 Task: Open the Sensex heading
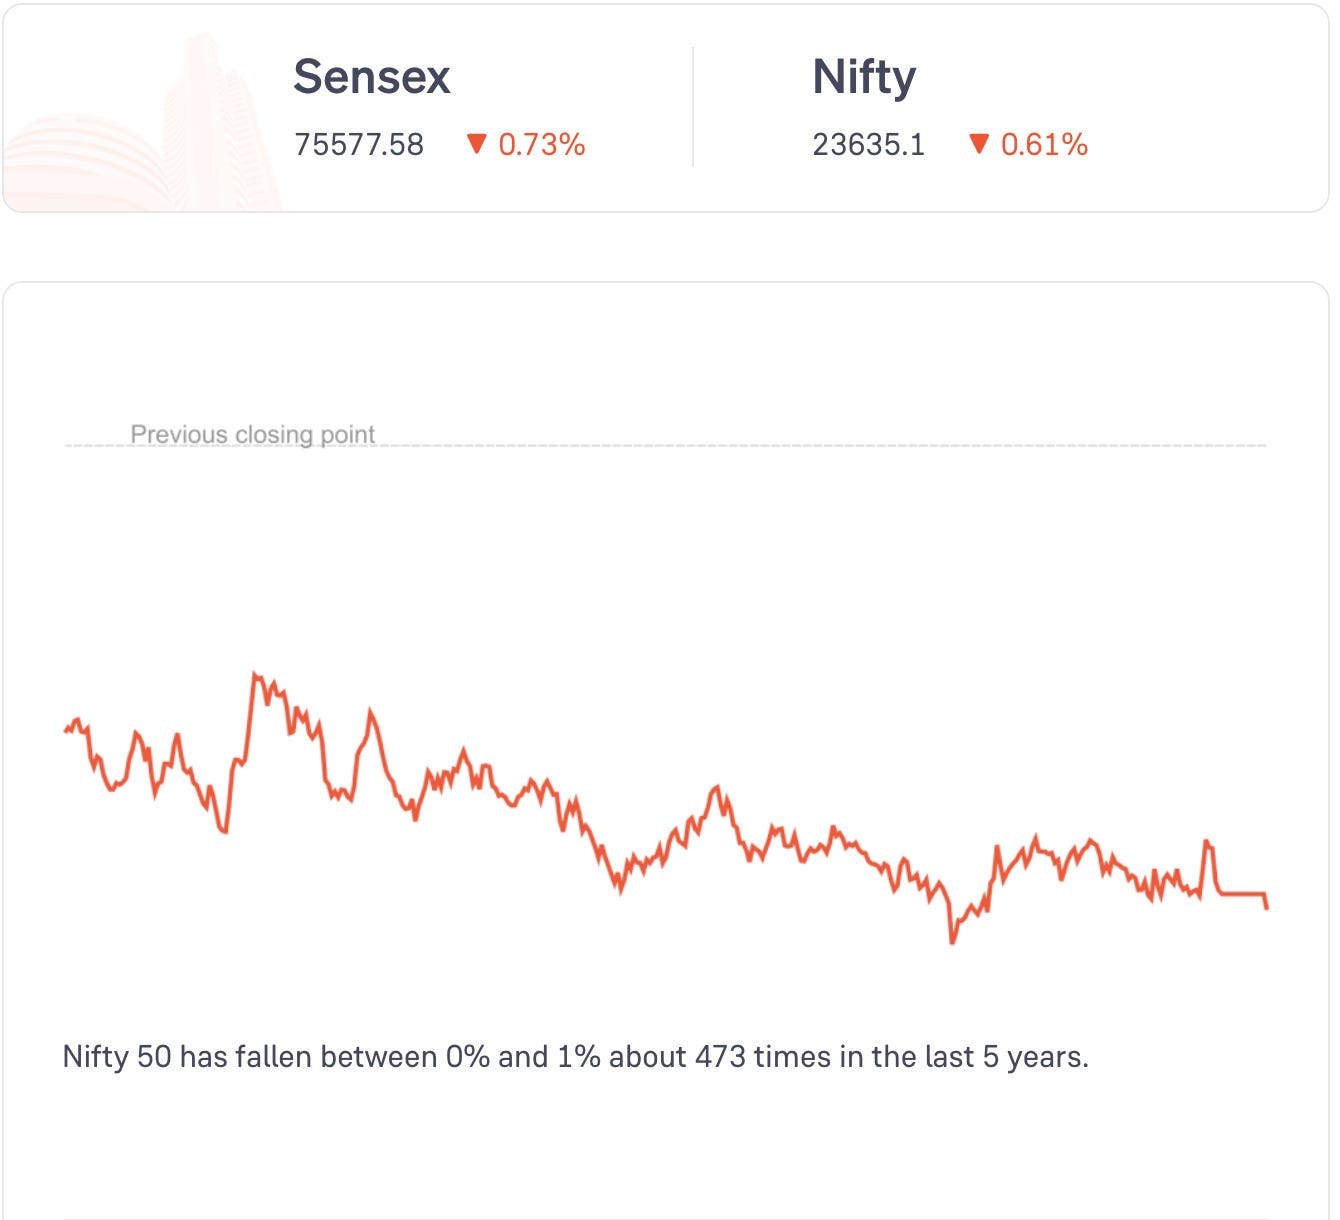coord(372,77)
